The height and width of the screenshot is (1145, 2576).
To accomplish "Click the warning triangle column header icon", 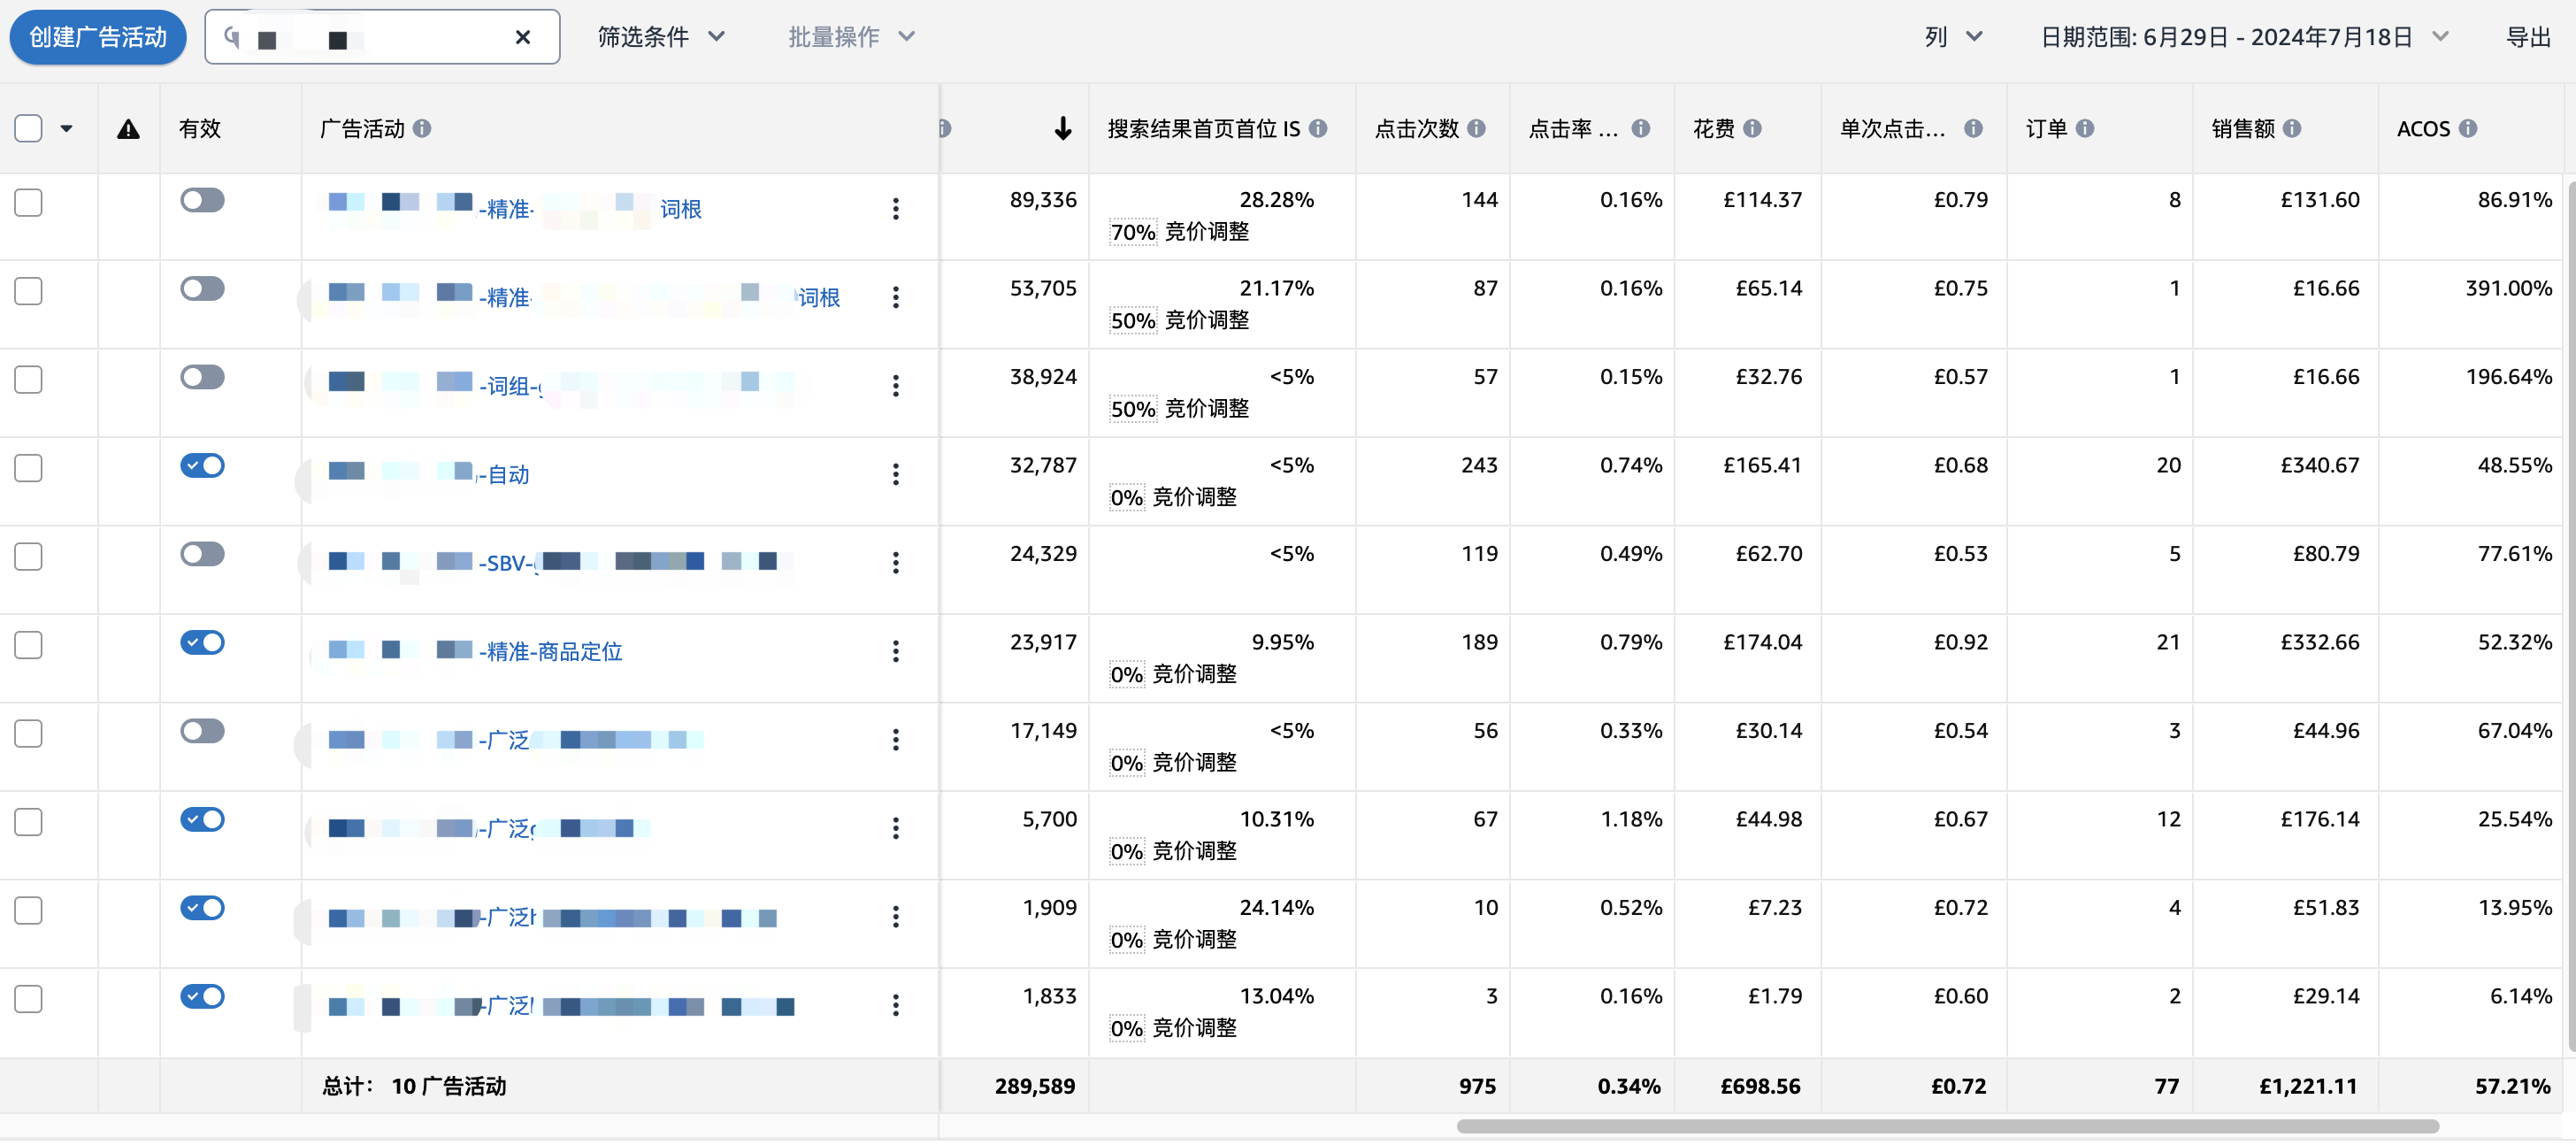I will [129, 128].
